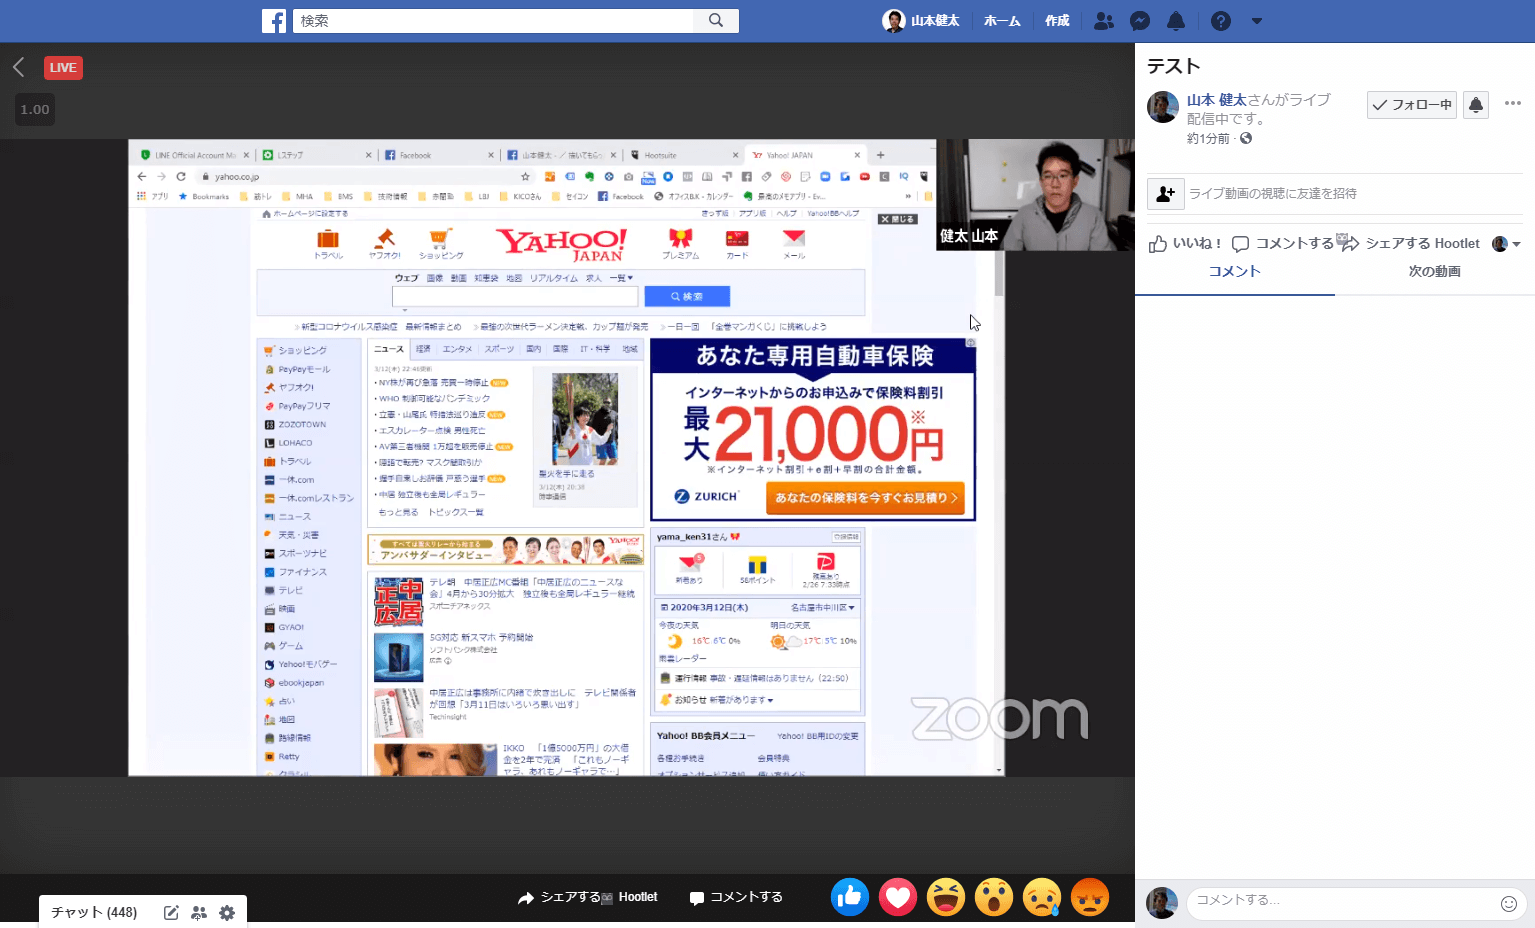The image size is (1535, 928).
Task: Switch to the 次の動画 tab
Action: (1435, 272)
